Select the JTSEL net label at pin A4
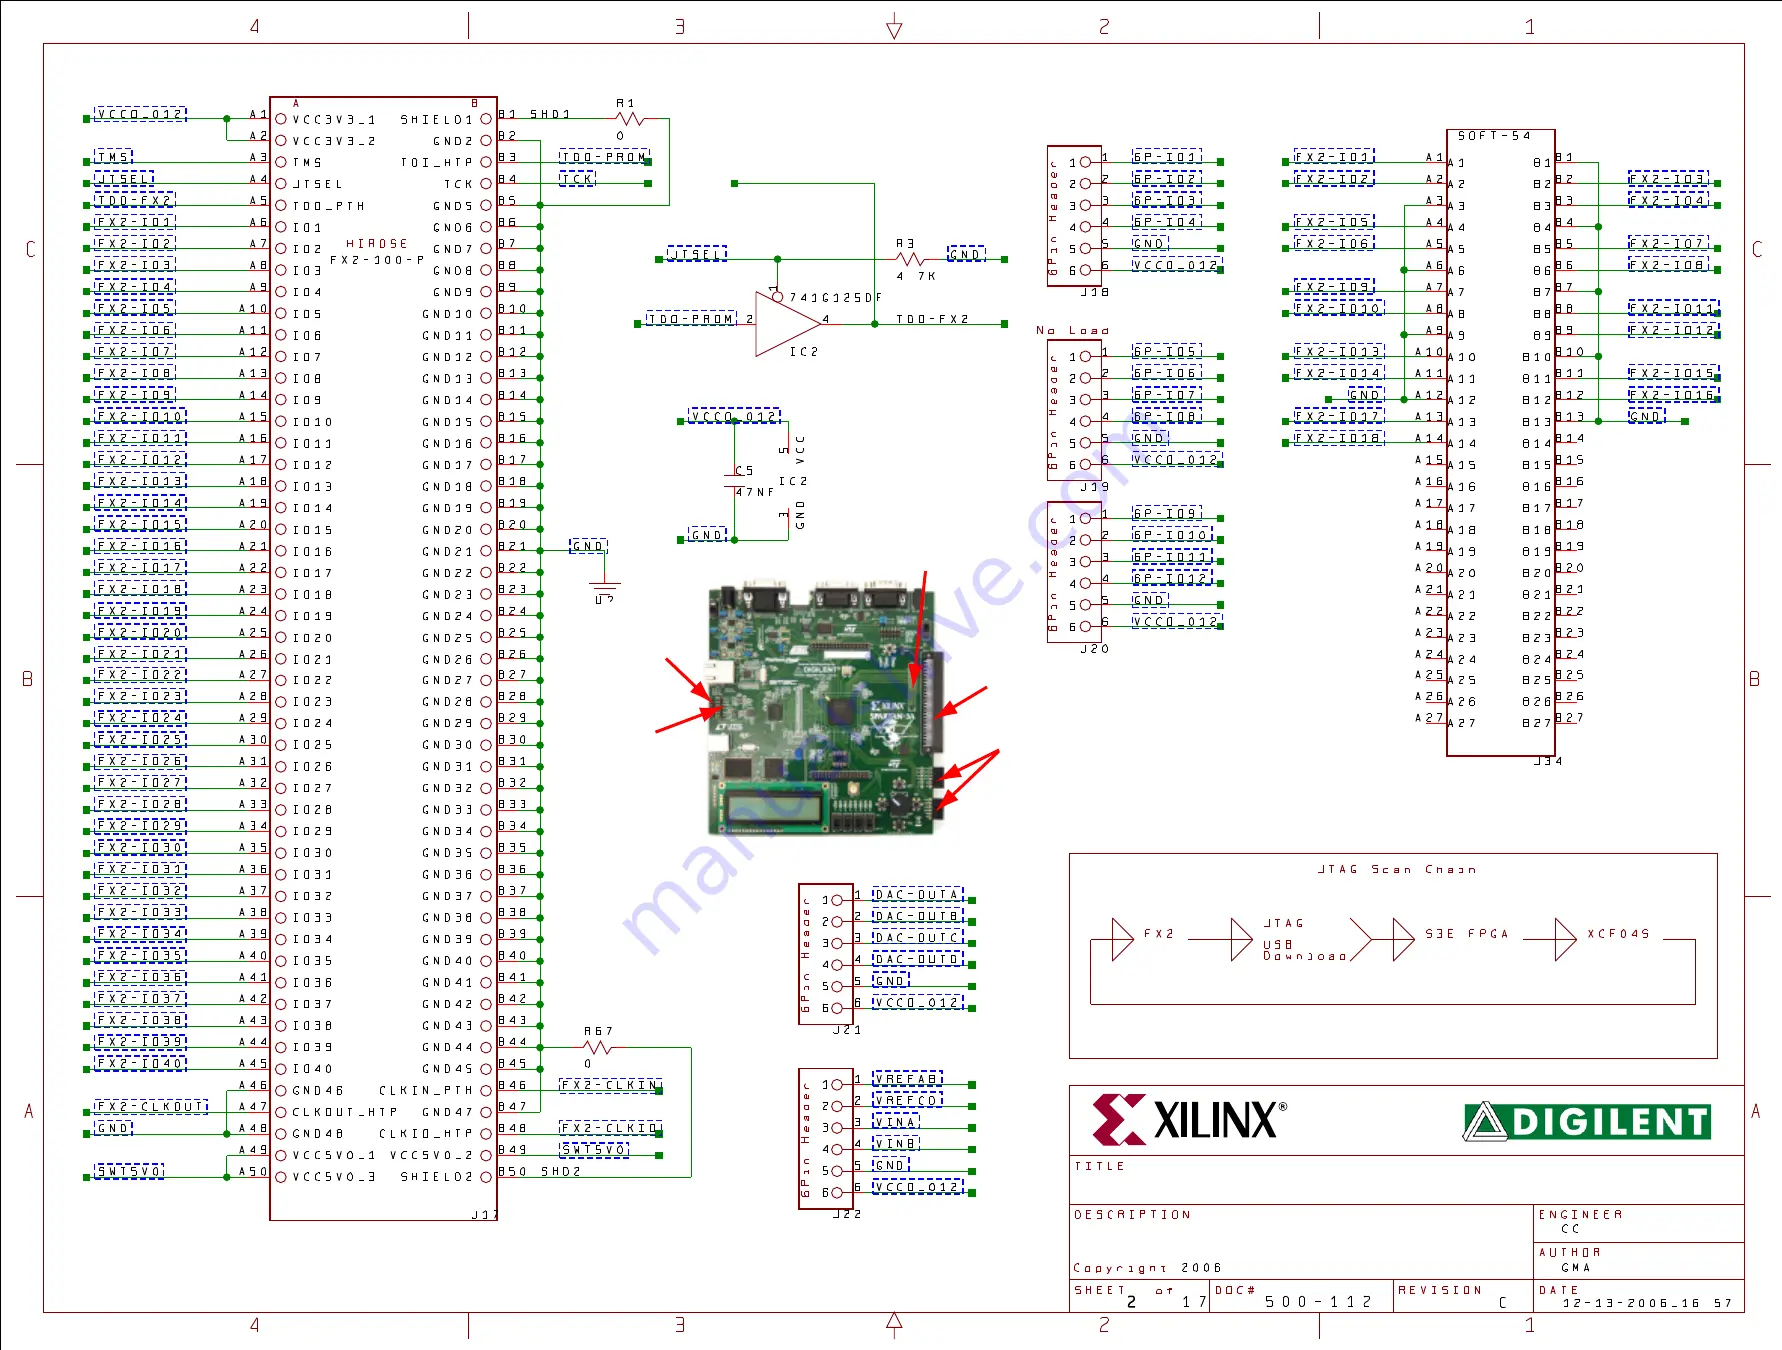Image resolution: width=1782 pixels, height=1350 pixels. coord(124,179)
